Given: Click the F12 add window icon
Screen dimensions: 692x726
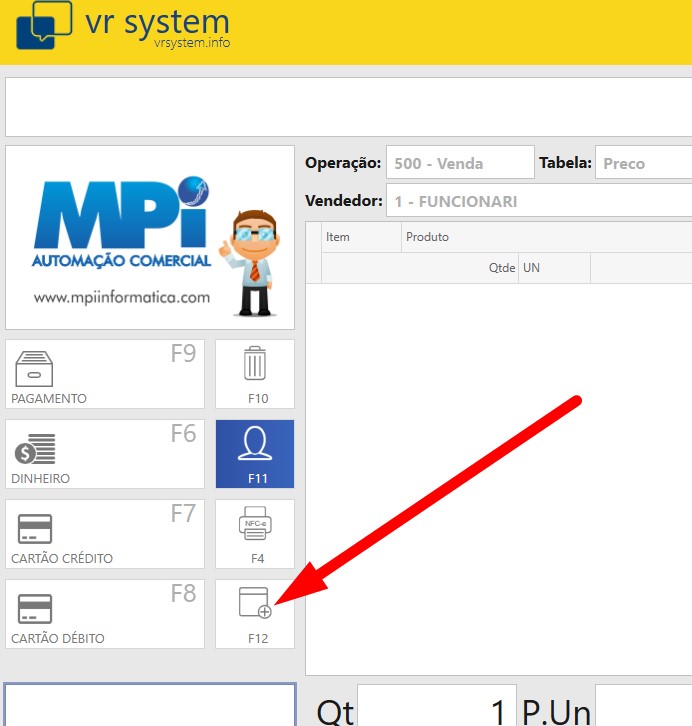Looking at the screenshot, I should [x=255, y=603].
